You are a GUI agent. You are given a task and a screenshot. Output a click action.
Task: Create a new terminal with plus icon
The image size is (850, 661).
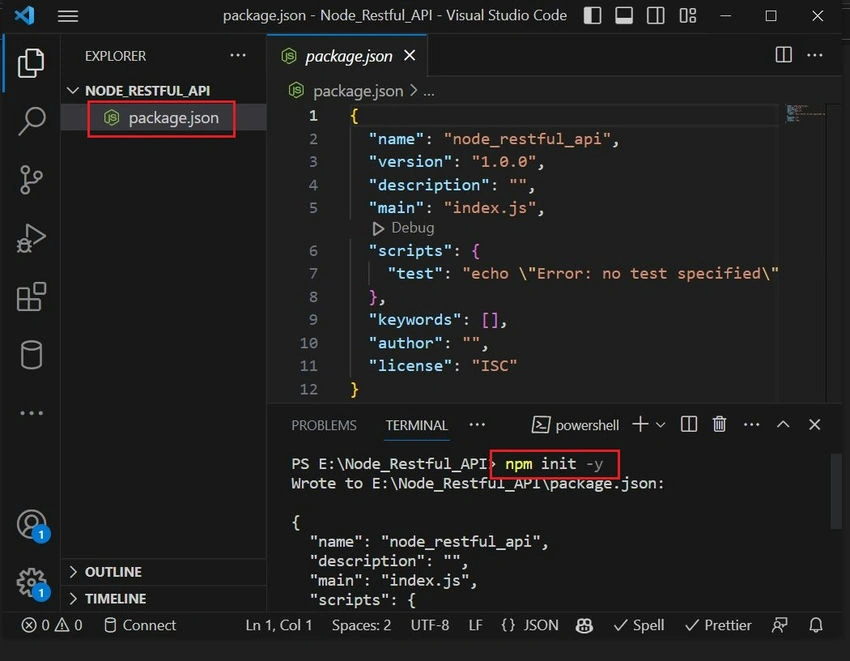tap(640, 425)
